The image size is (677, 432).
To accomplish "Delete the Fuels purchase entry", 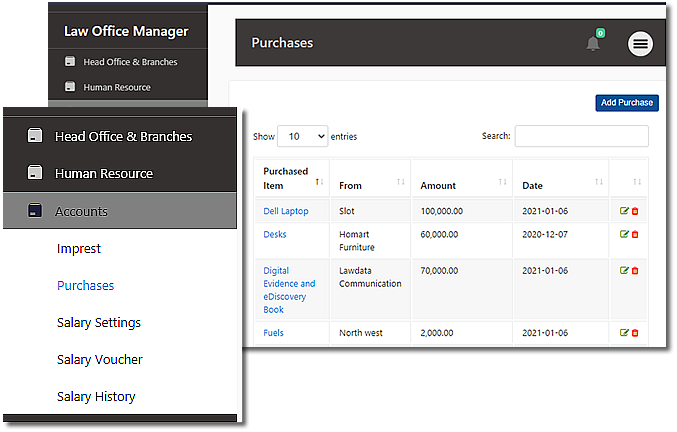I will point(635,332).
